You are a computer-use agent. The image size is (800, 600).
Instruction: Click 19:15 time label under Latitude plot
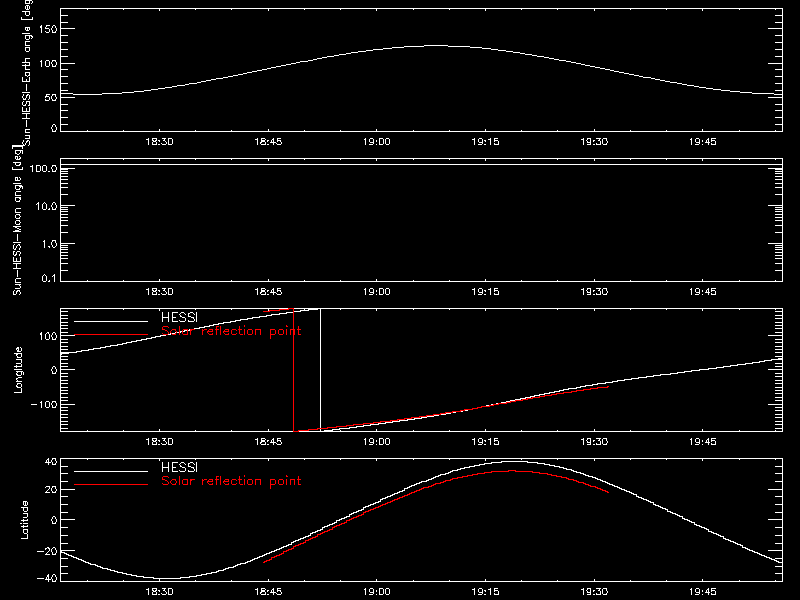click(x=485, y=592)
